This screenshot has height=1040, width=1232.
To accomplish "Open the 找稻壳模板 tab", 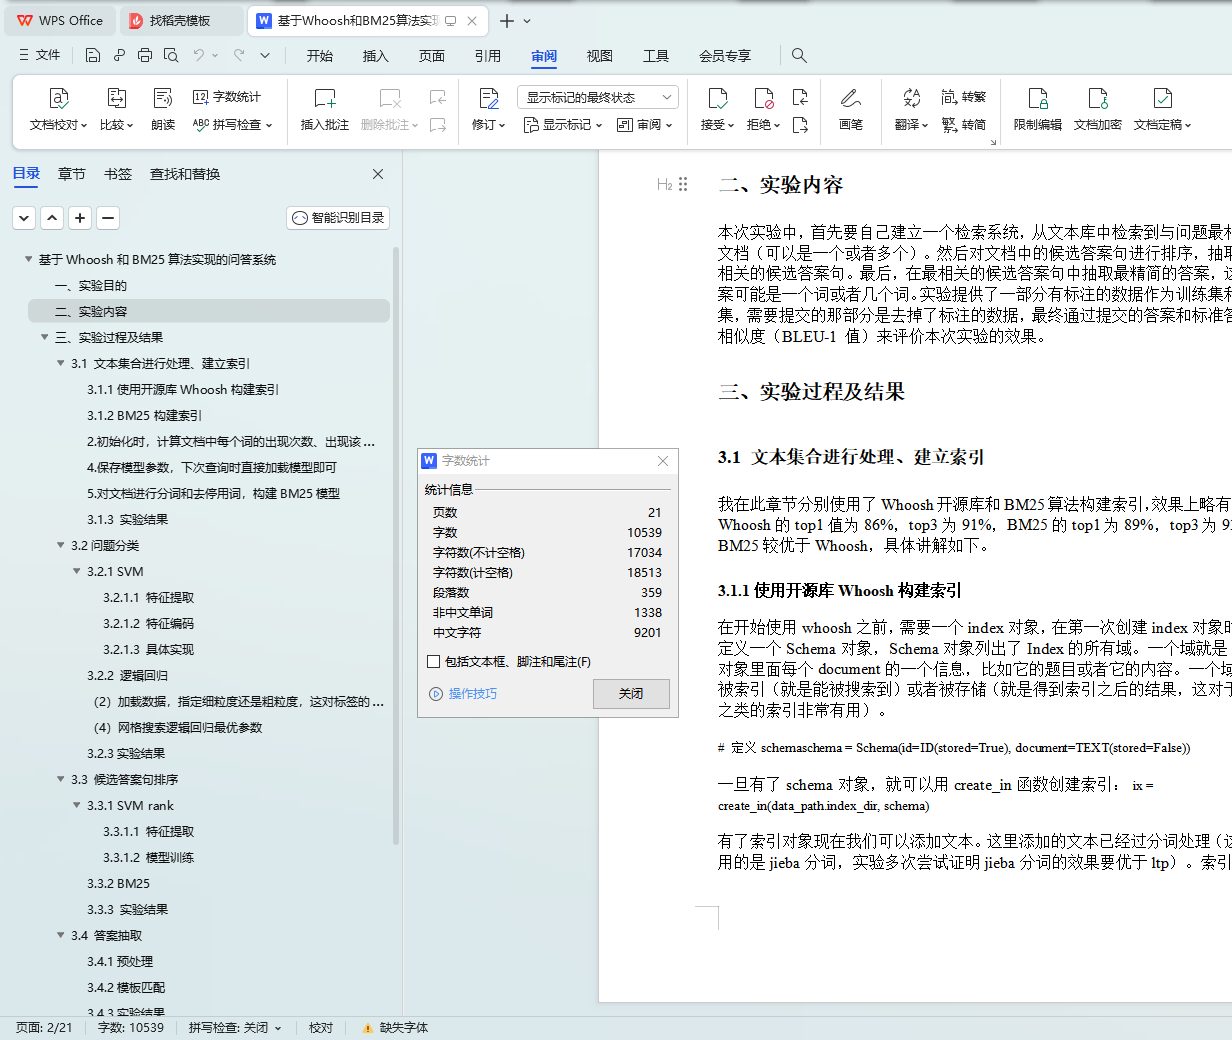I will 180,20.
